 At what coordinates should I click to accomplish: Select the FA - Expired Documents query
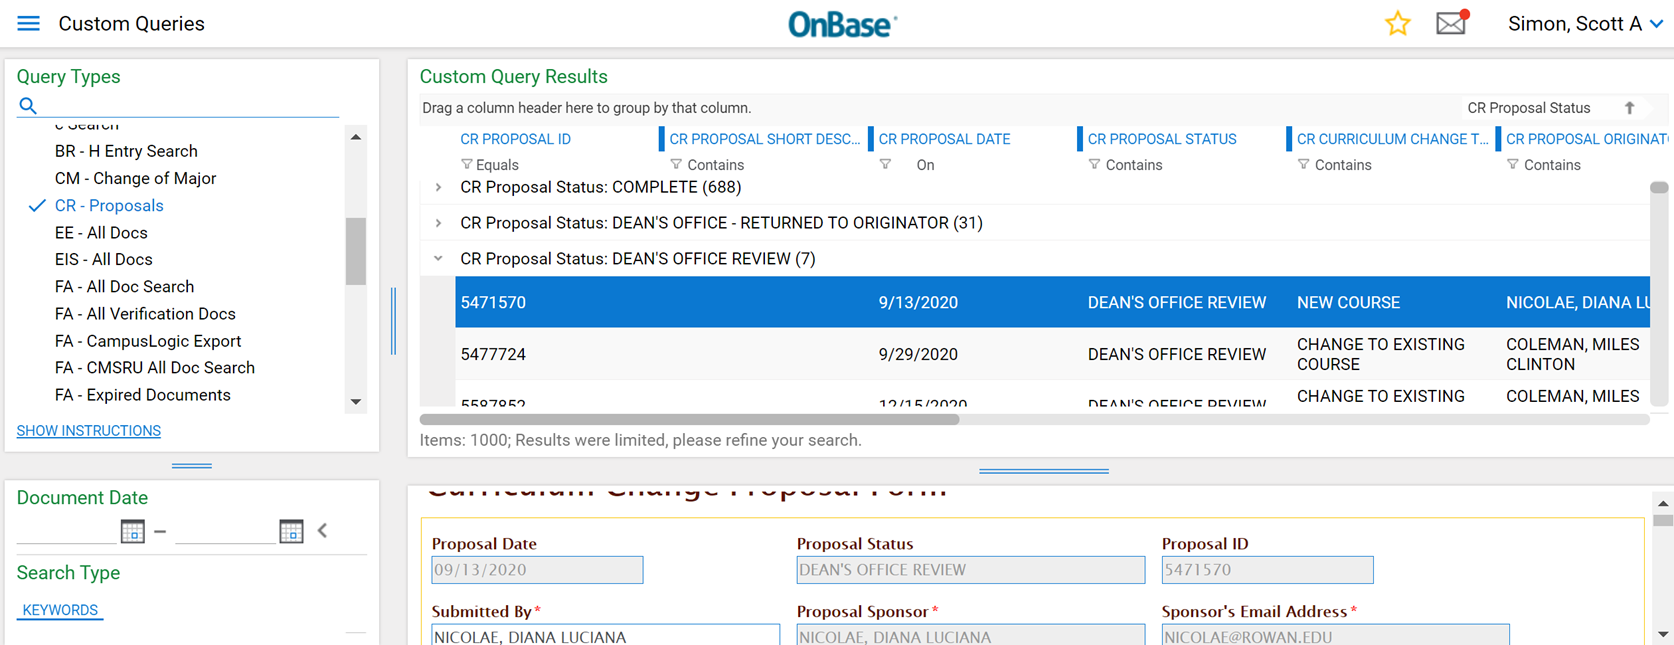[x=143, y=394]
